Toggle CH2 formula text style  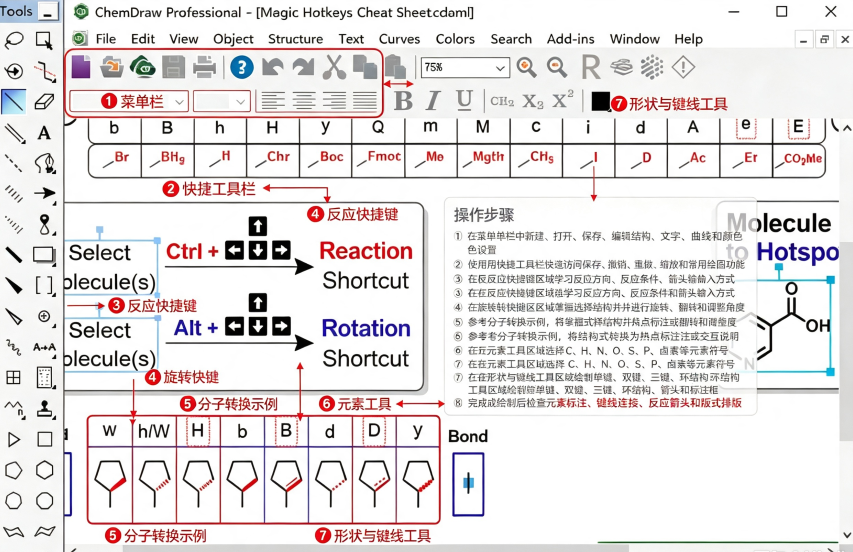pos(502,101)
